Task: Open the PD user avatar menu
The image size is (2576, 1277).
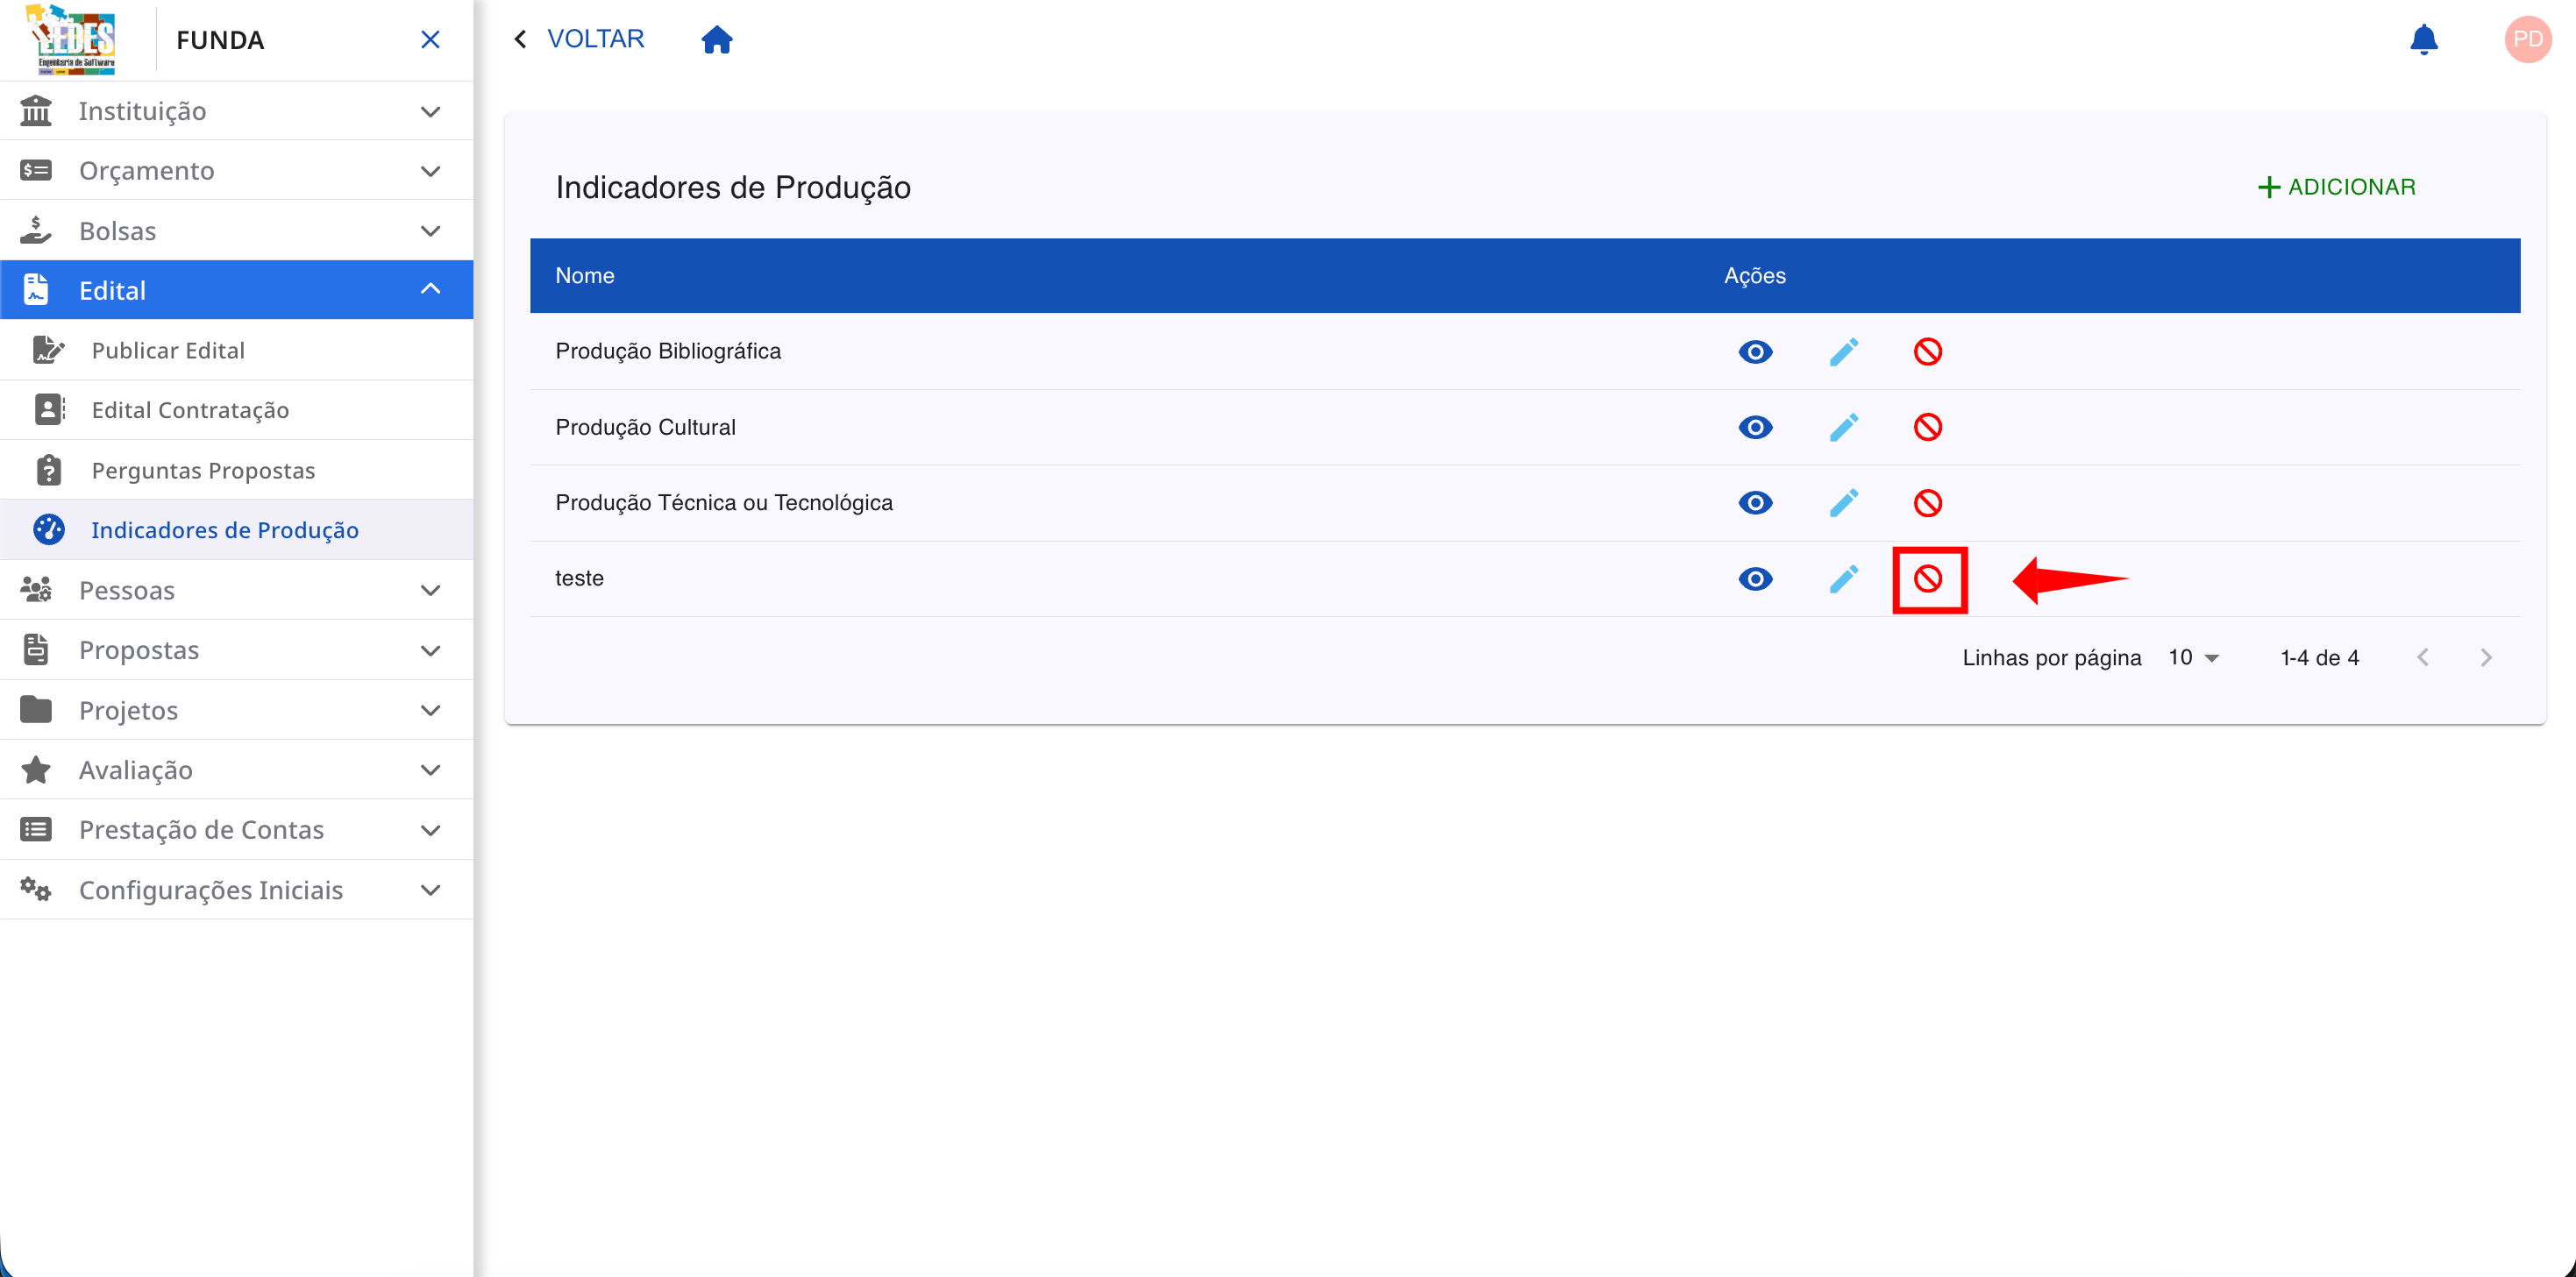Action: [x=2527, y=39]
